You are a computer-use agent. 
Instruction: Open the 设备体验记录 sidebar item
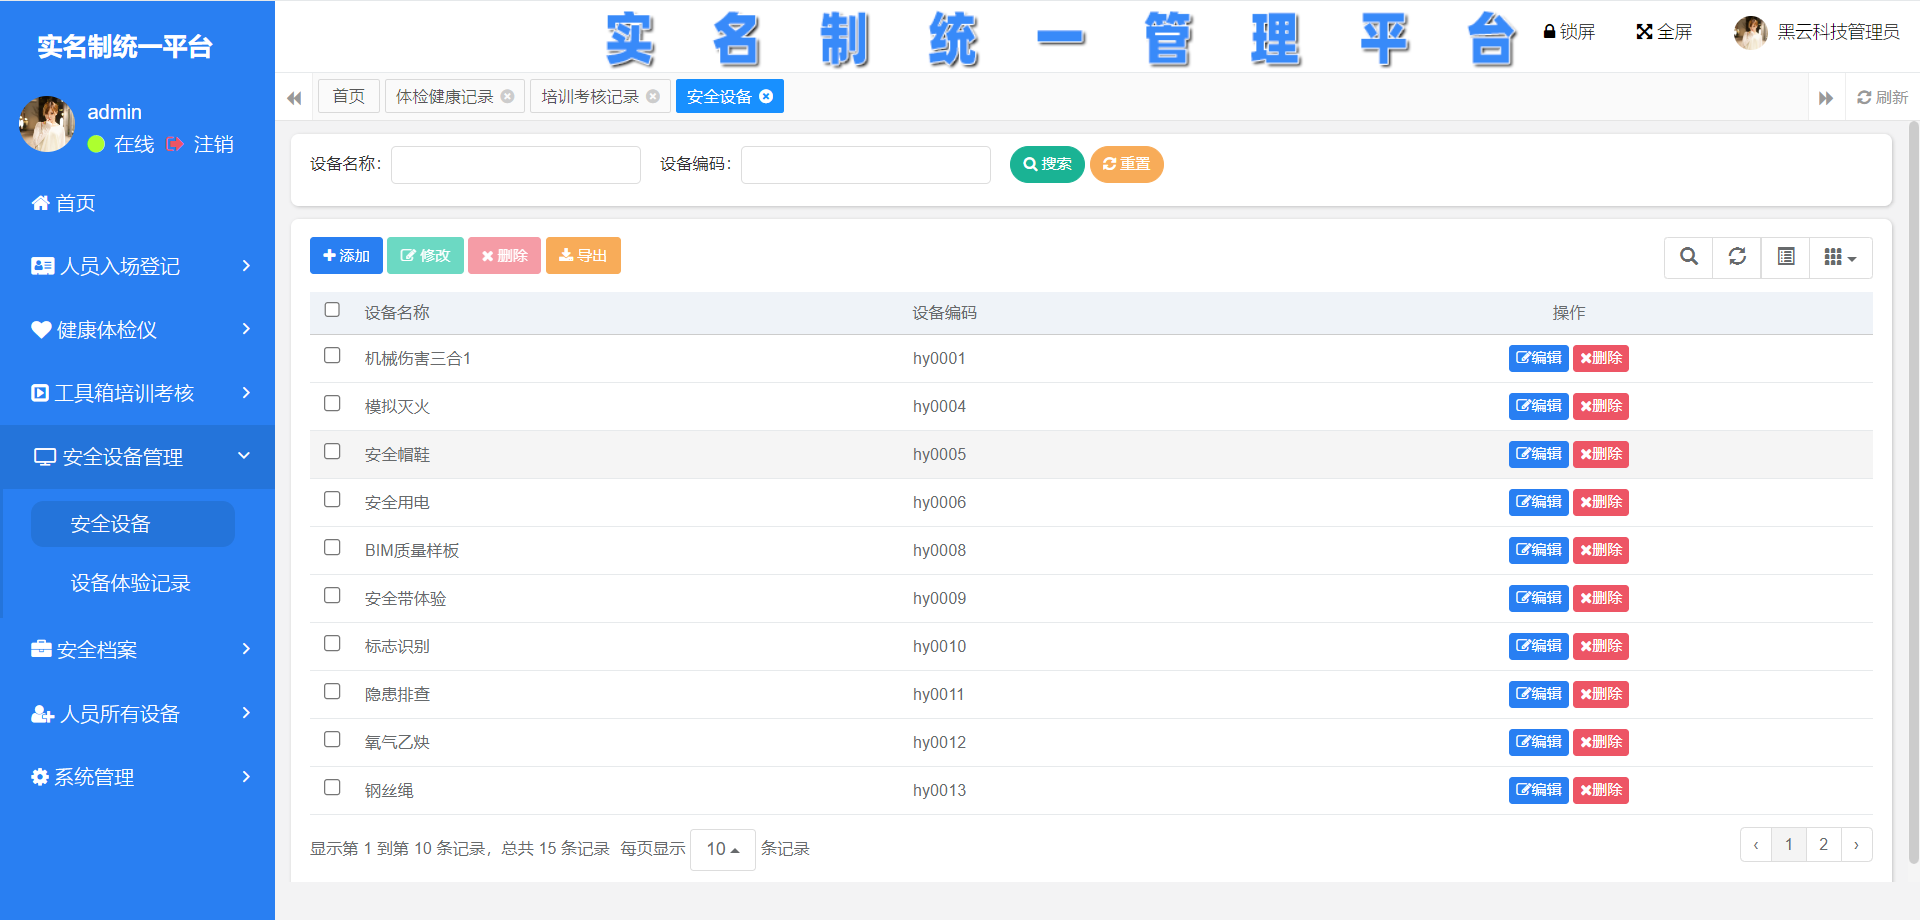point(129,583)
